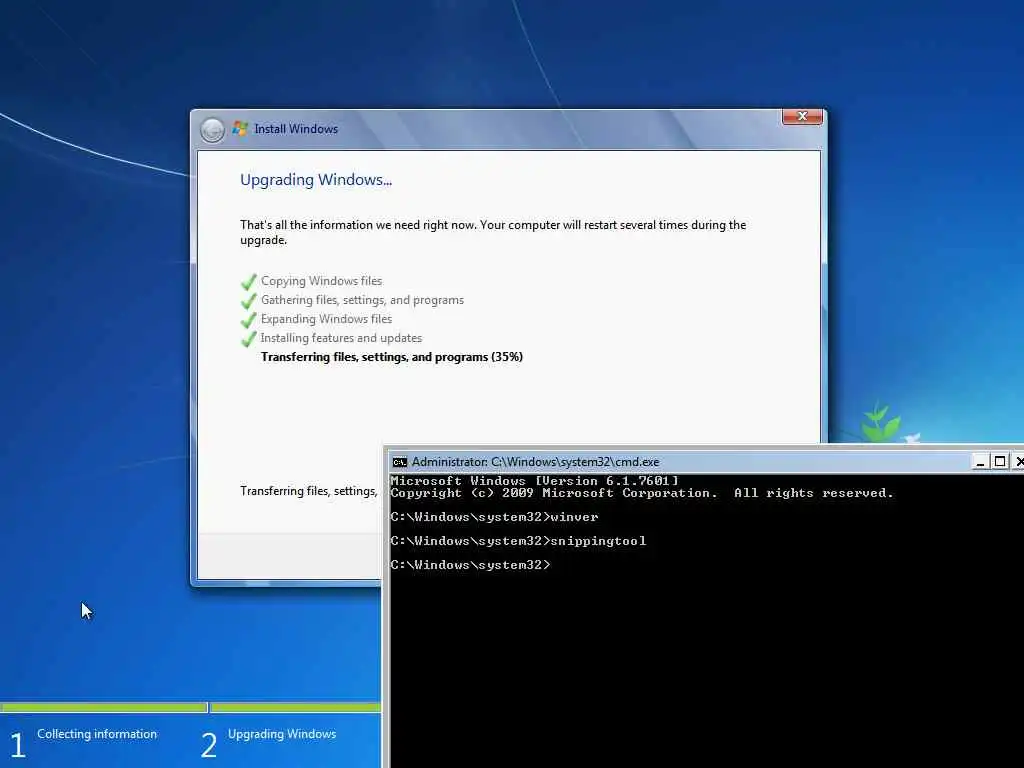
Task: Click the 'winver' command line in cmd
Action: 494,517
